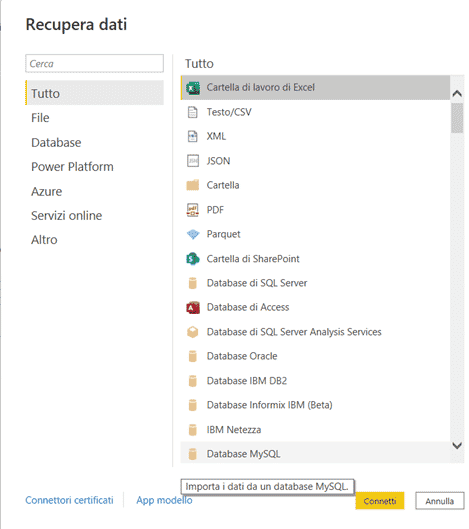Open the Connettori certificati link

click(x=70, y=500)
